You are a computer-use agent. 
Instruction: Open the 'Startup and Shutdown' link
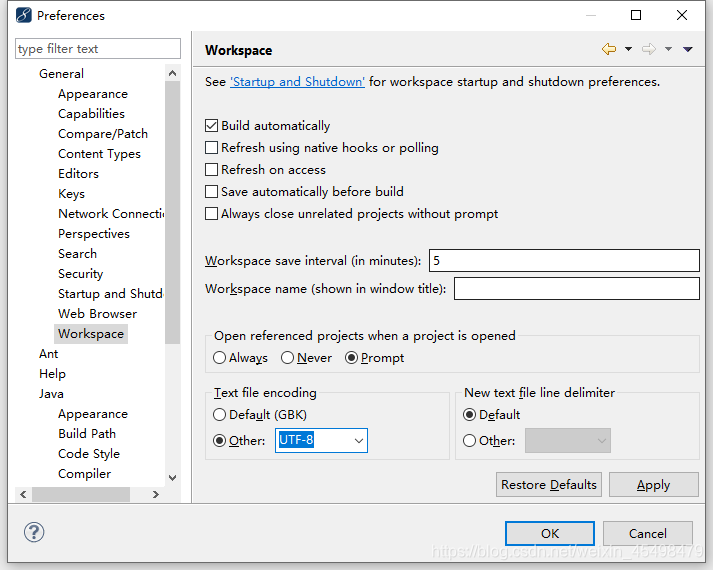(x=297, y=82)
